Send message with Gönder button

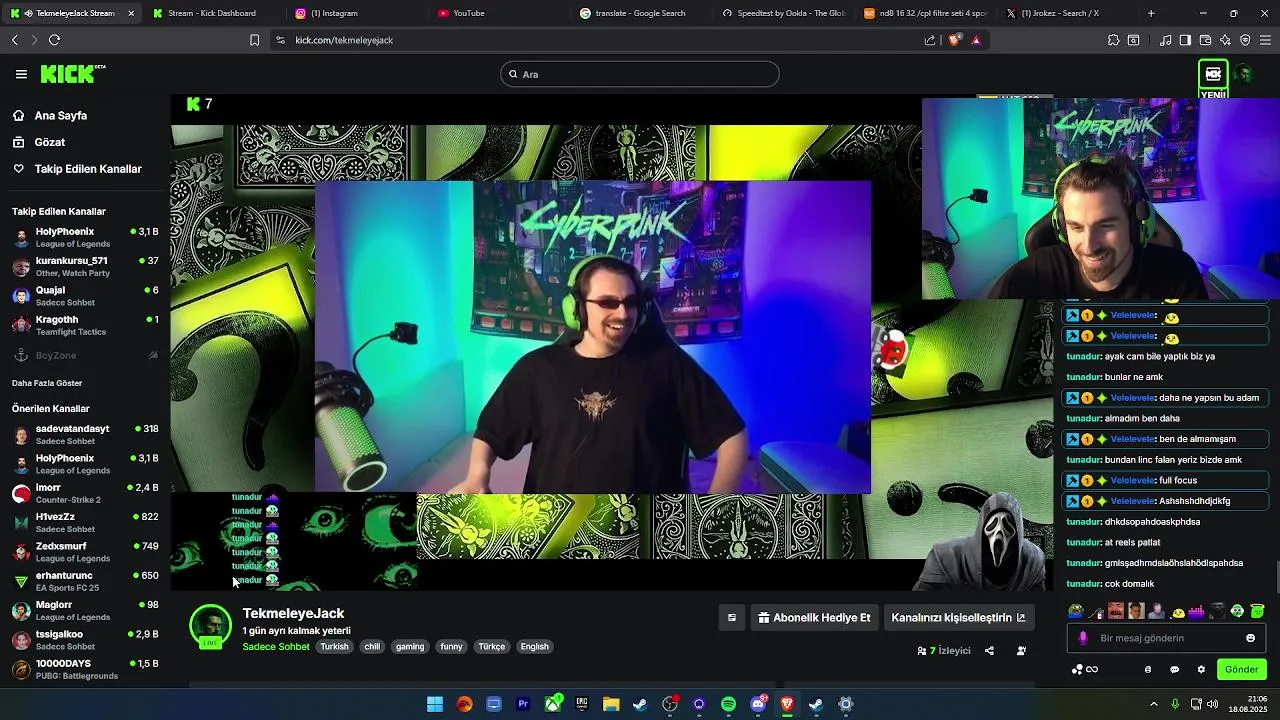(x=1241, y=669)
